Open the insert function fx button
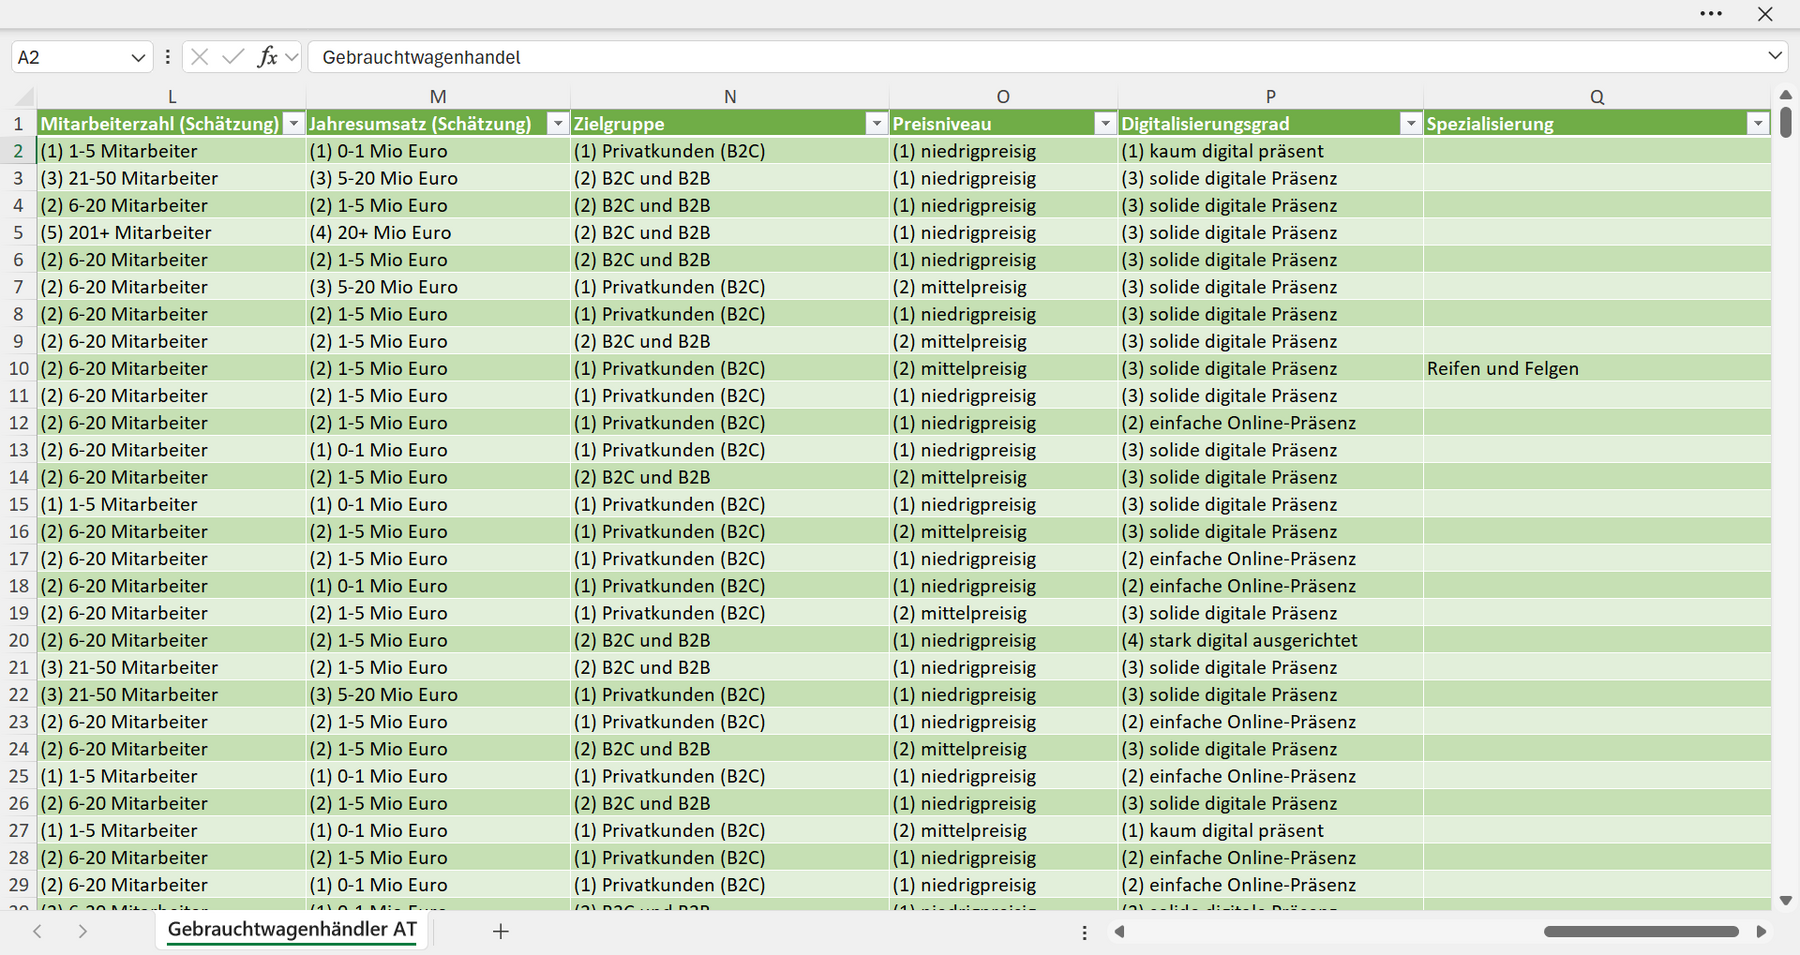 click(267, 57)
